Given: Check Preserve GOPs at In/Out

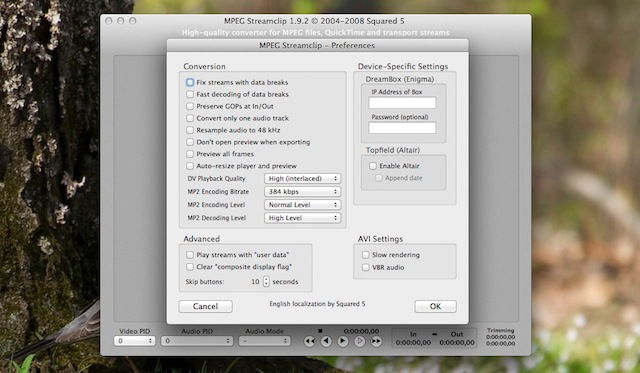Looking at the screenshot, I should (190, 106).
